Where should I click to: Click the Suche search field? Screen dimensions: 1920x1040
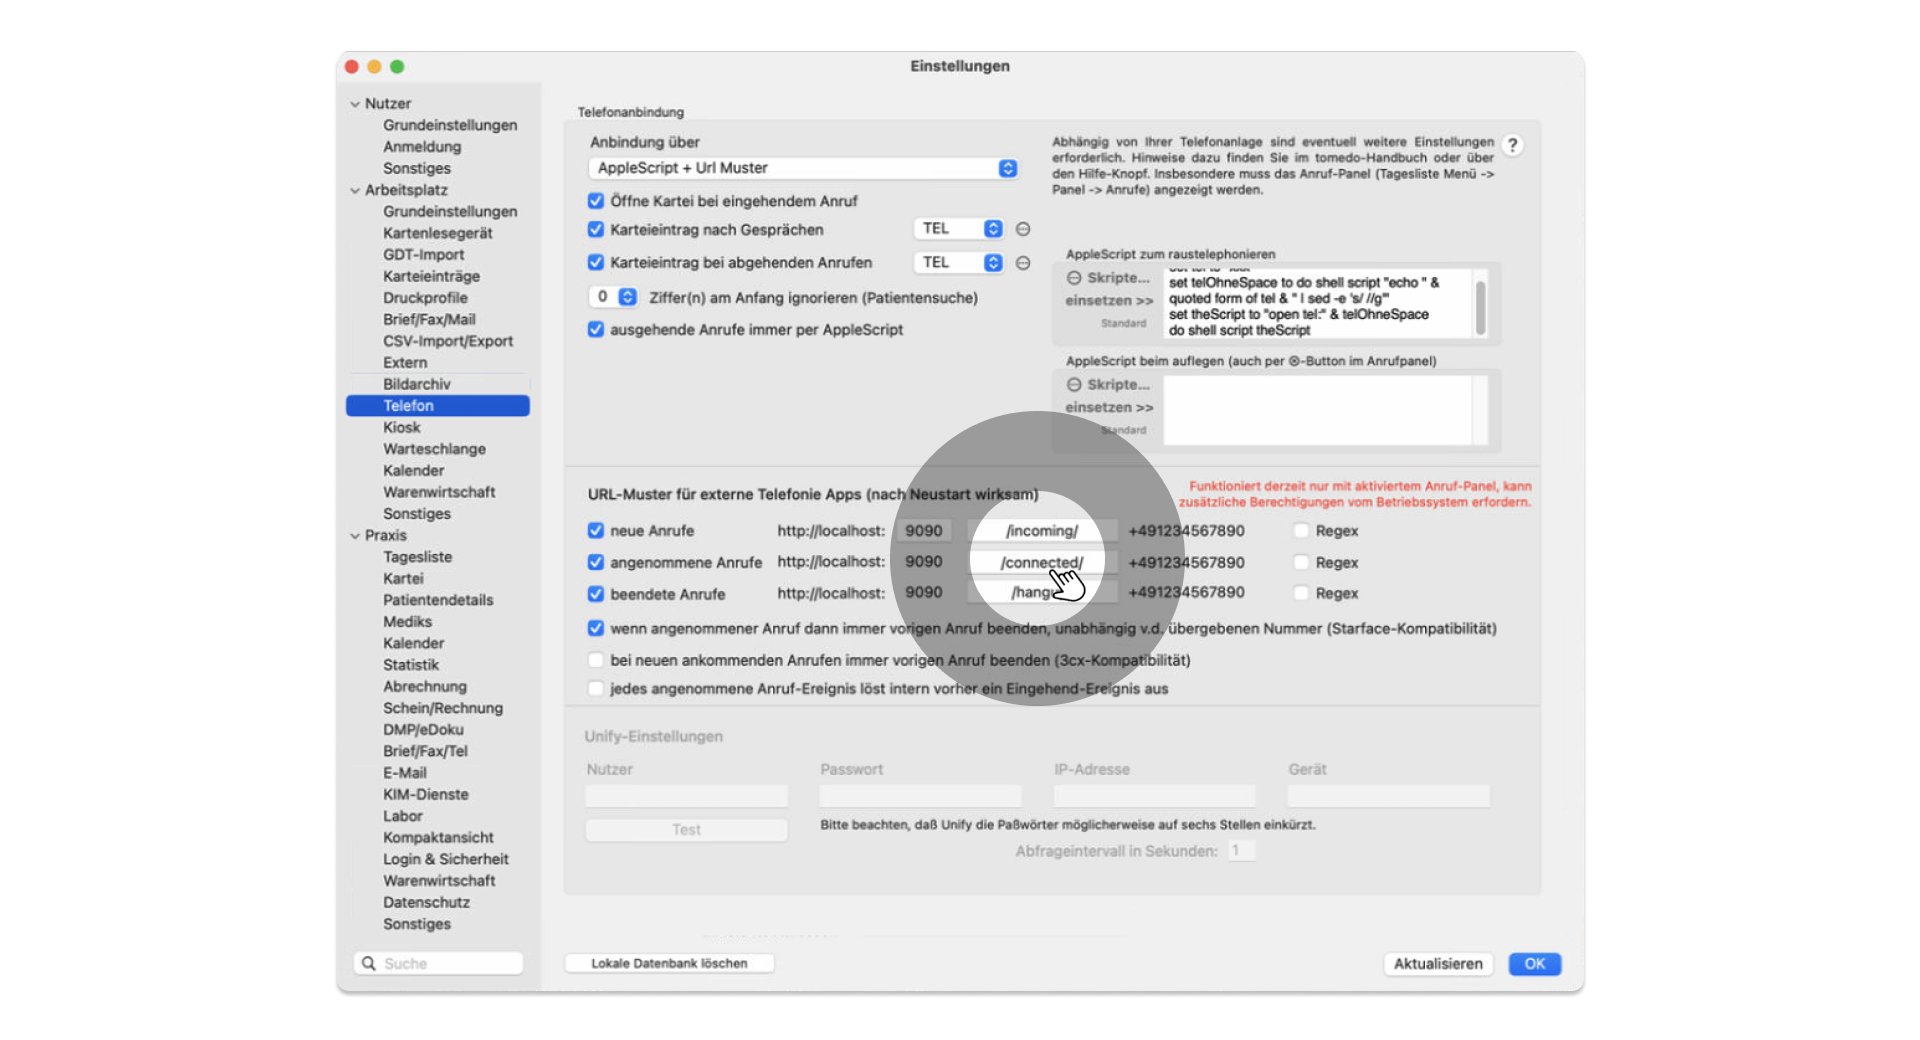438,963
